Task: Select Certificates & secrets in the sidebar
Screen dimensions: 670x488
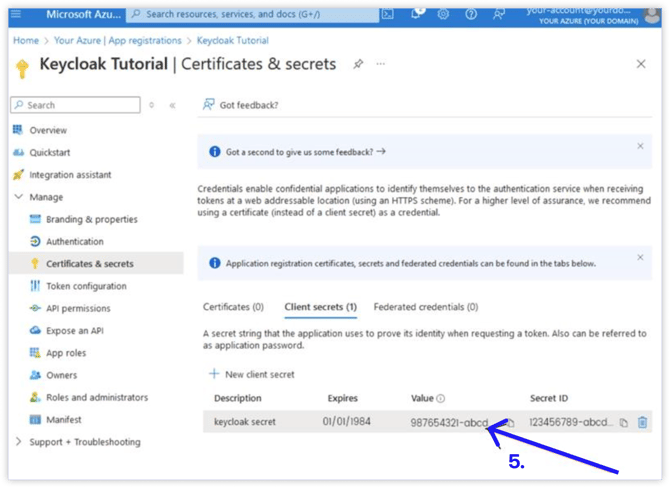Action: [97, 264]
